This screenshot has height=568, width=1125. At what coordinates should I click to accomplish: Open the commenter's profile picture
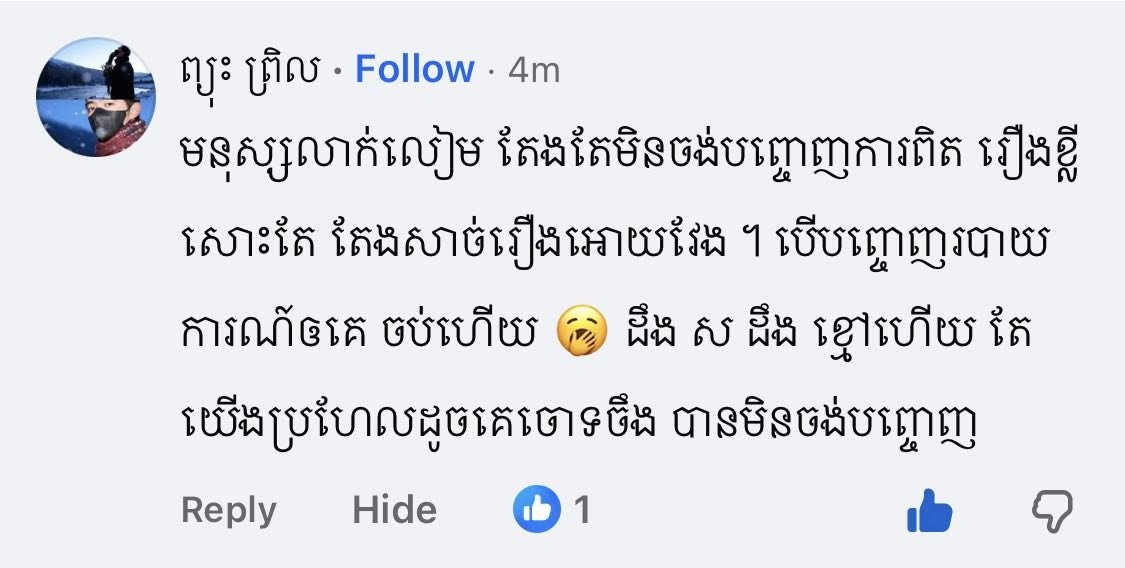pos(93,97)
